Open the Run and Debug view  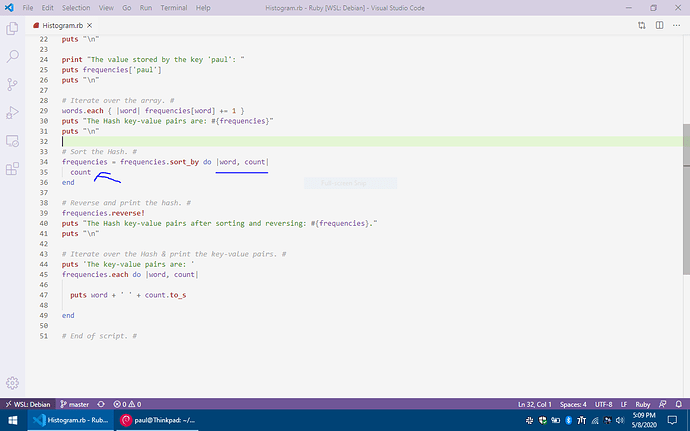[12, 112]
